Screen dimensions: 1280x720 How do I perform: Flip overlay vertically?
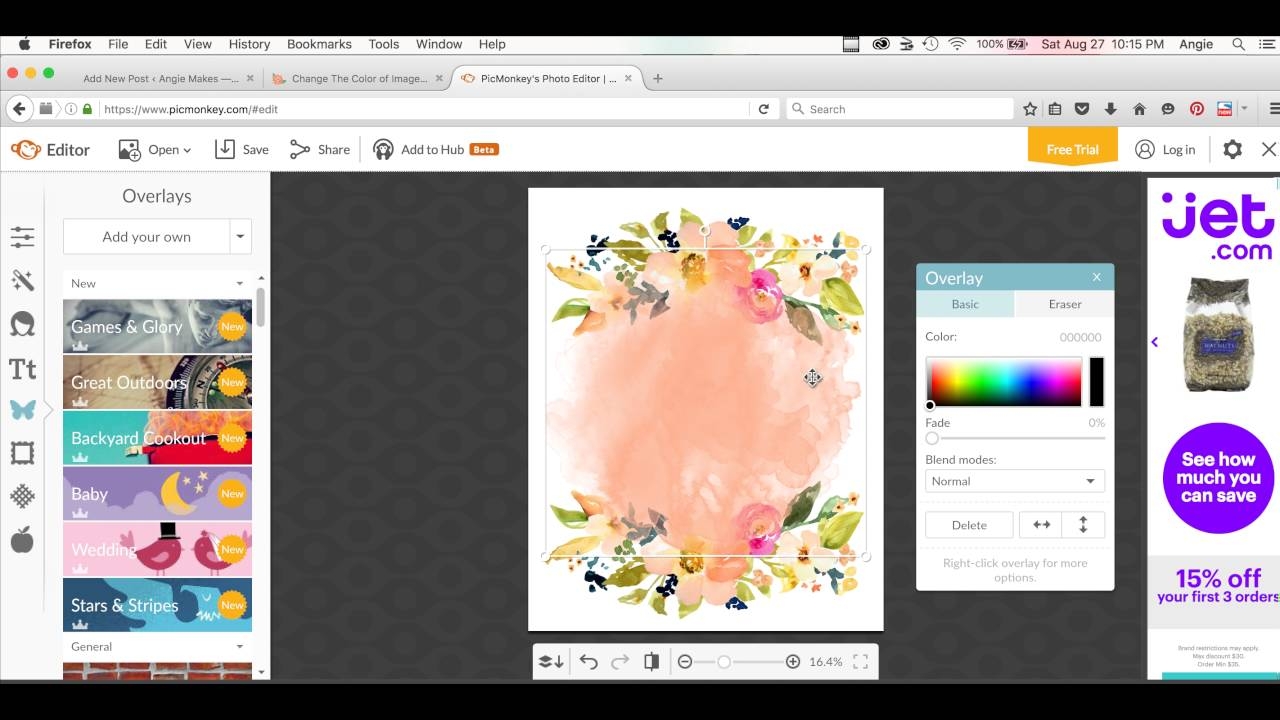tap(1083, 525)
